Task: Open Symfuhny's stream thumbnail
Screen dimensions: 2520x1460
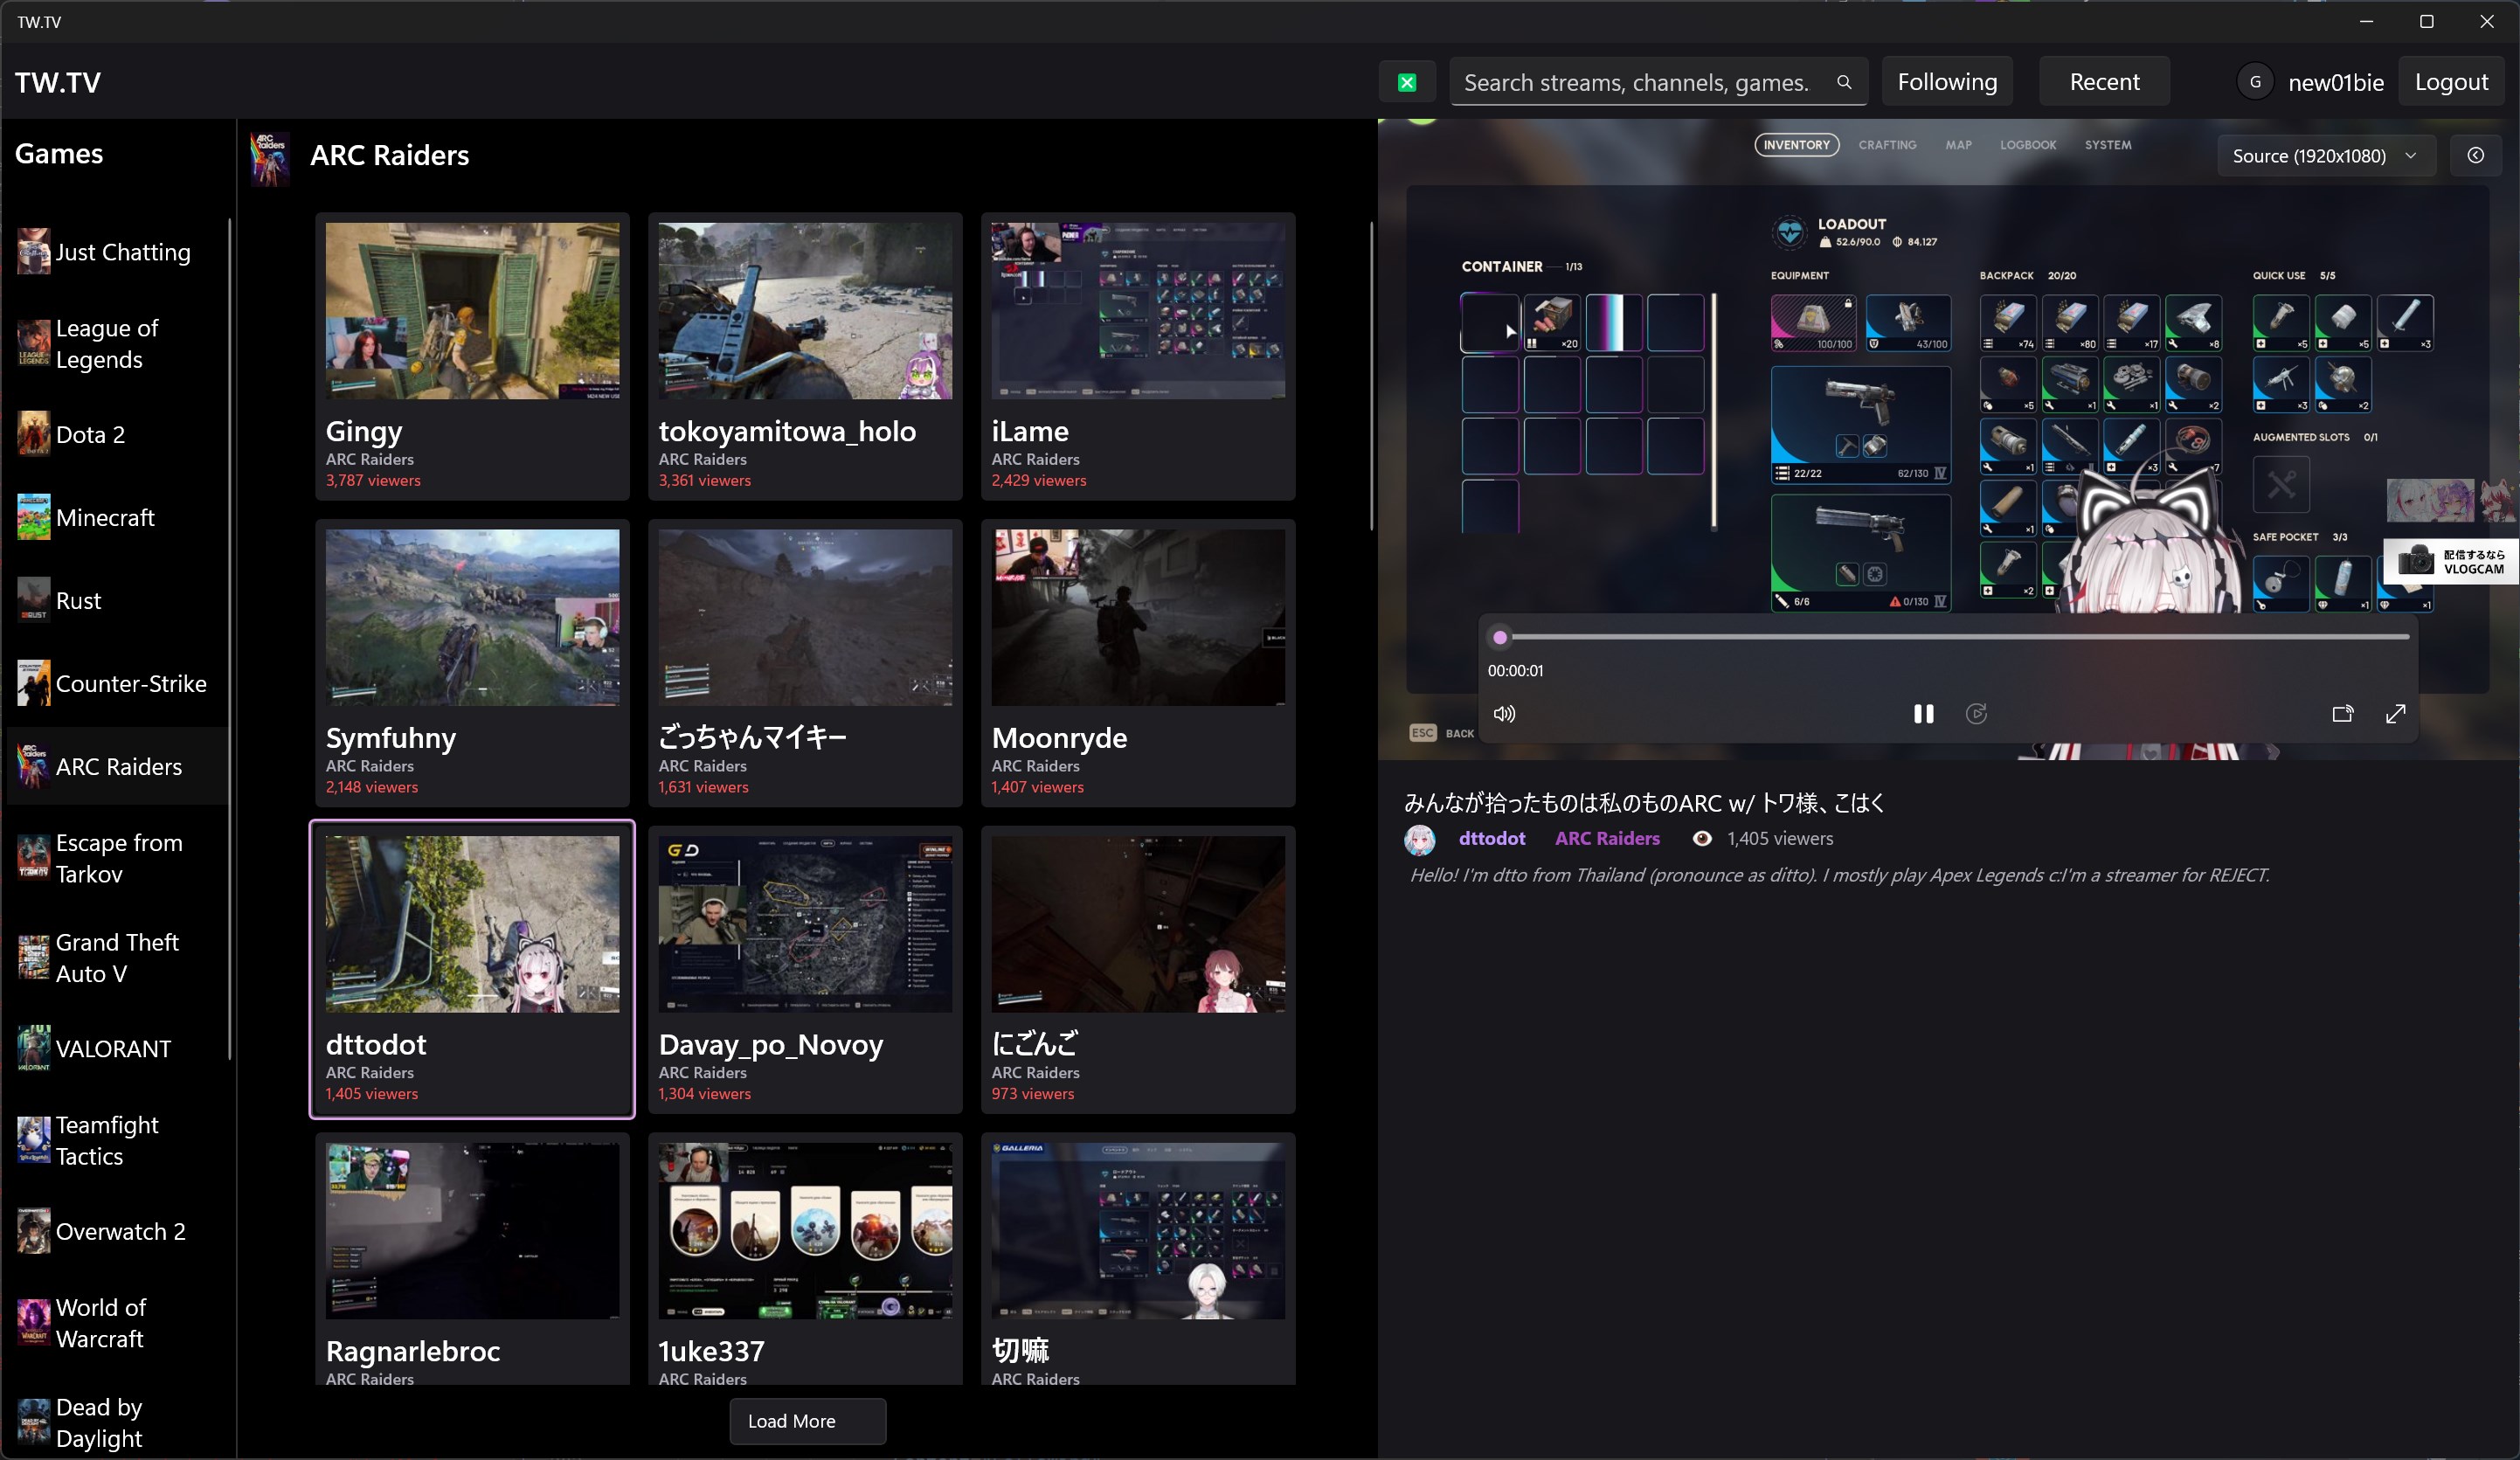Action: (x=472, y=617)
